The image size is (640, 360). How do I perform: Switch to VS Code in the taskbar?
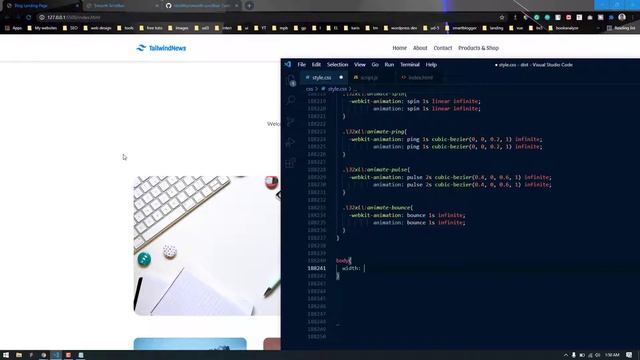56,355
